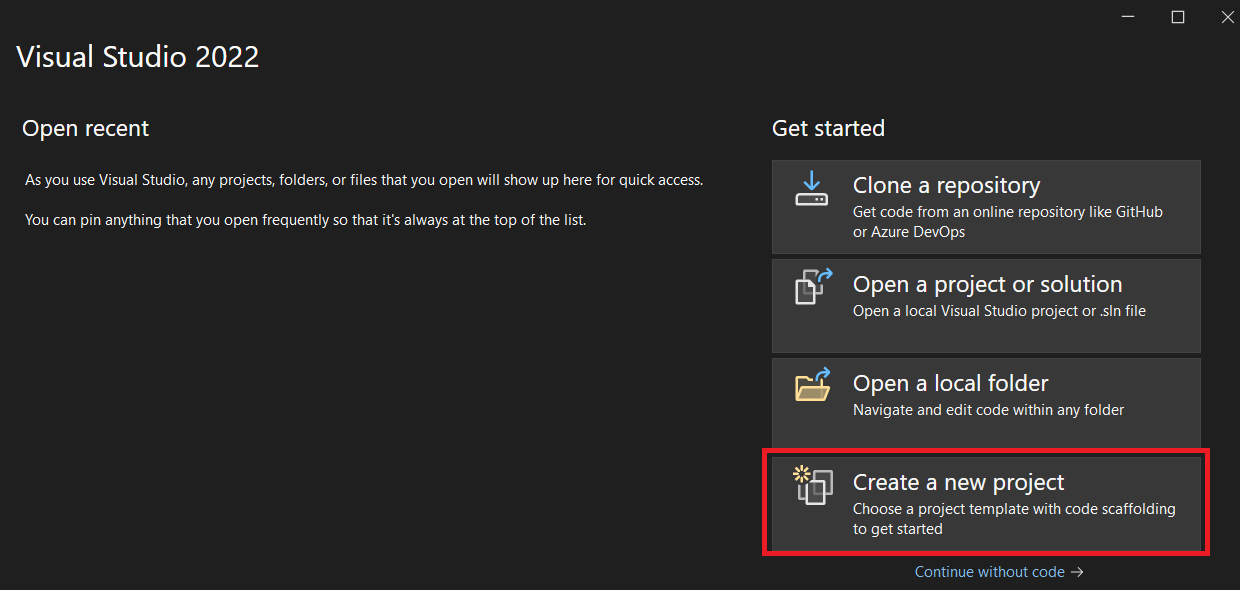Maximize the Visual Studio start window
Image resolution: width=1240 pixels, height=590 pixels.
click(x=1178, y=17)
